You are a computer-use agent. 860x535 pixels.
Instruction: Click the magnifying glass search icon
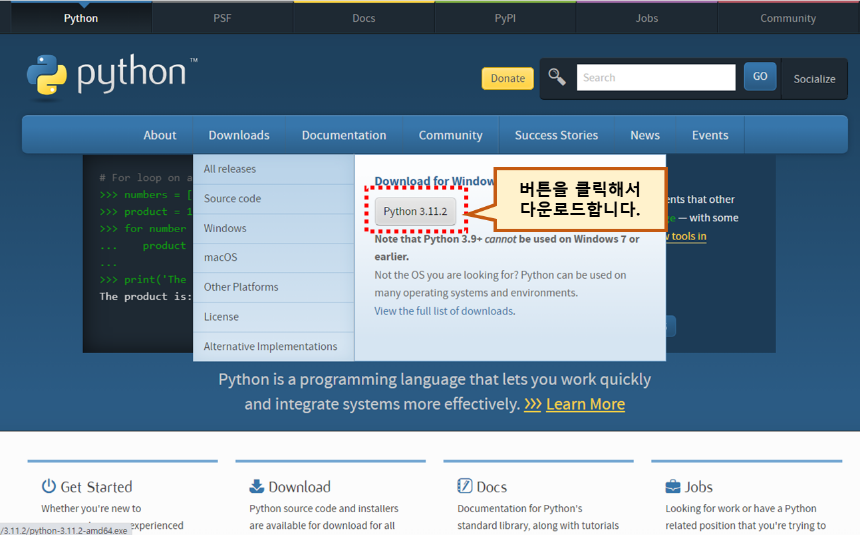557,77
